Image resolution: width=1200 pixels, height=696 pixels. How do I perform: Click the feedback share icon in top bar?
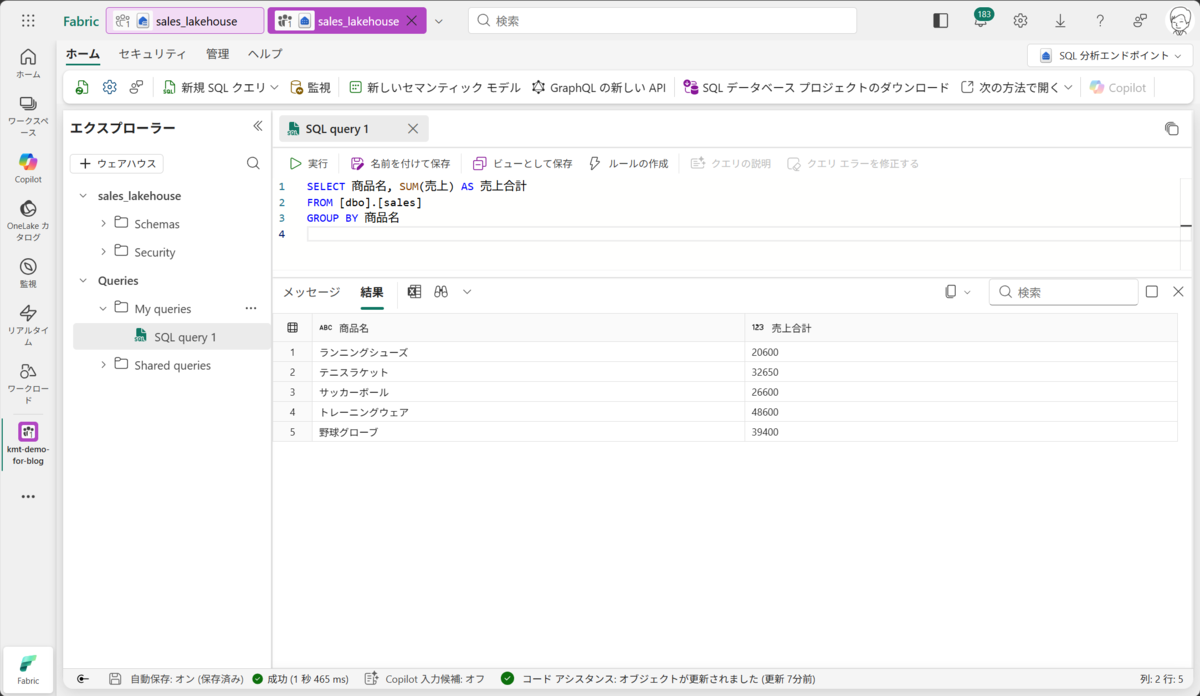pyautogui.click(x=1140, y=21)
